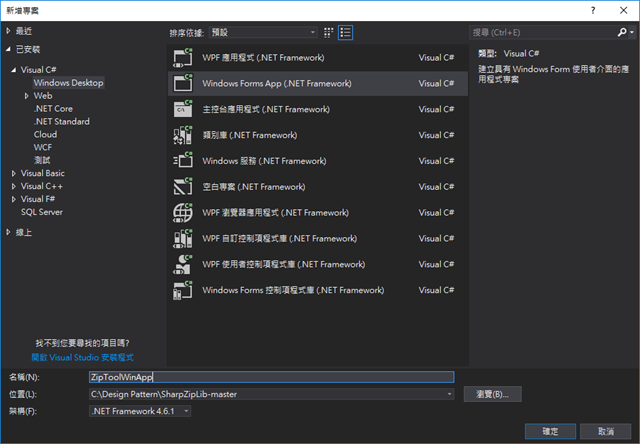Image resolution: width=640 pixels, height=444 pixels.
Task: Click the project name input field
Action: (271, 377)
